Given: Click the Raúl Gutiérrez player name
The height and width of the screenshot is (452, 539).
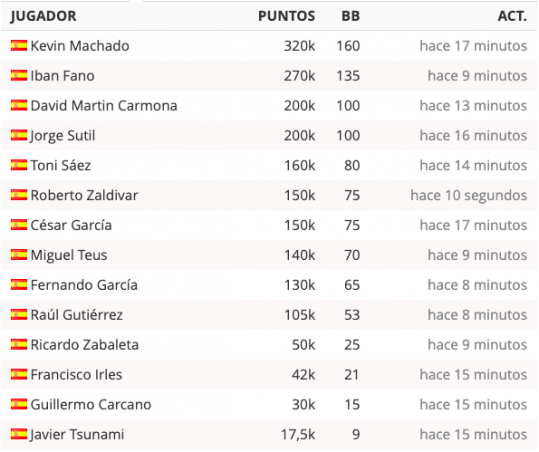Looking at the screenshot, I should pyautogui.click(x=77, y=315).
